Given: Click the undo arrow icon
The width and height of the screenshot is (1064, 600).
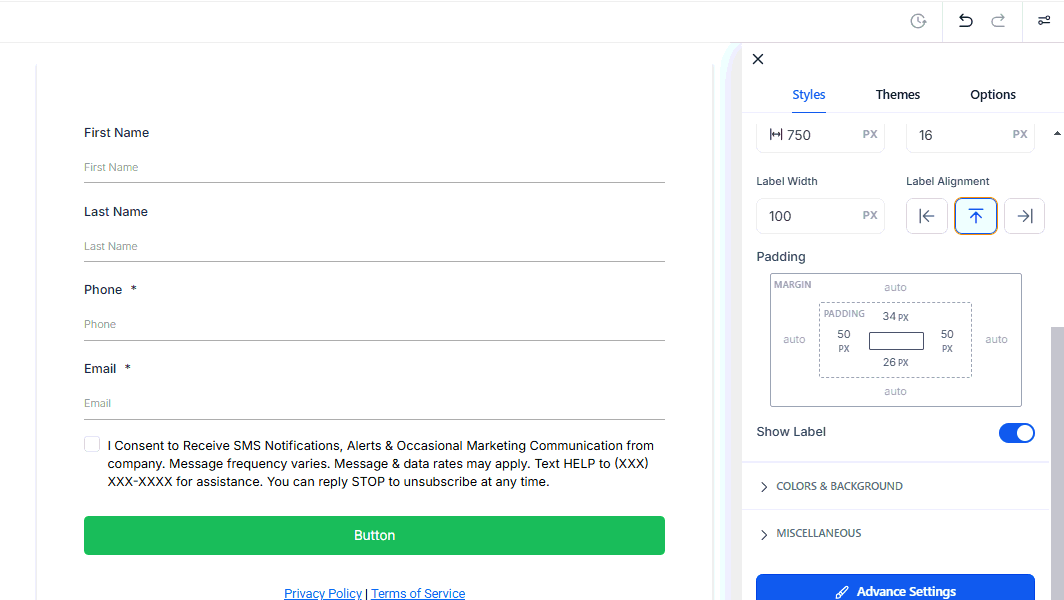Looking at the screenshot, I should pyautogui.click(x=965, y=21).
